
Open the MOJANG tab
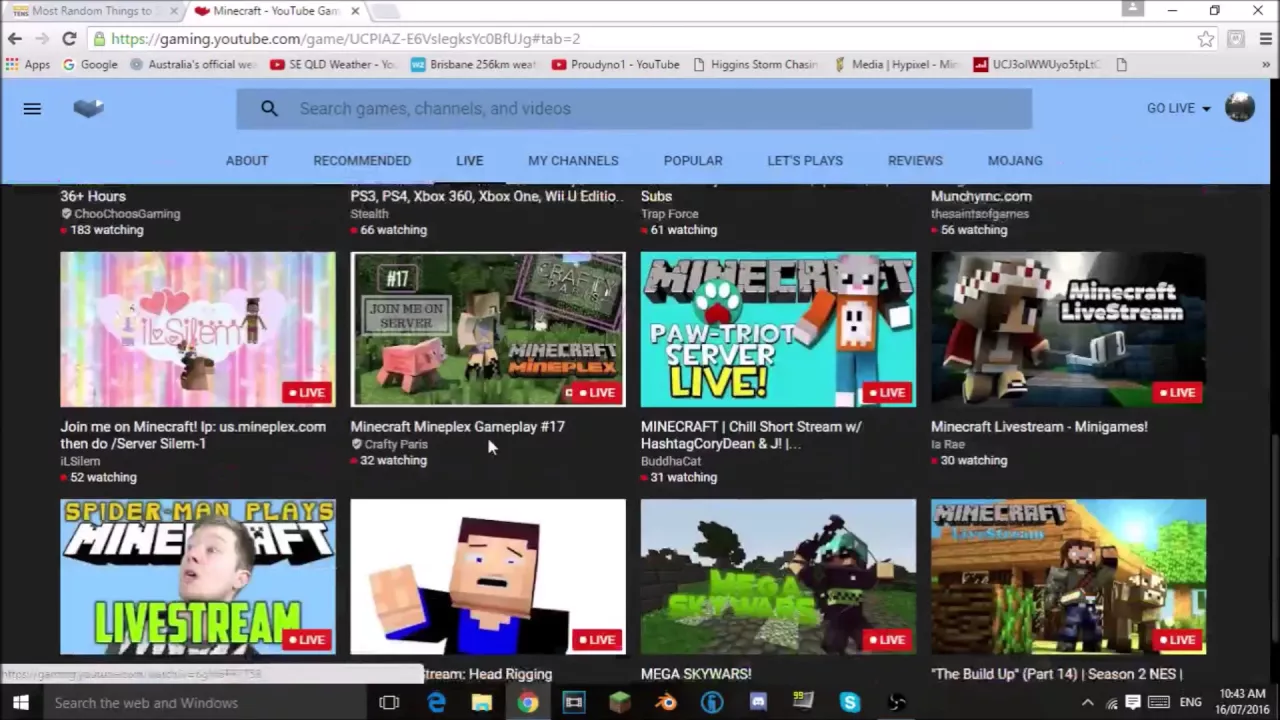[1015, 160]
